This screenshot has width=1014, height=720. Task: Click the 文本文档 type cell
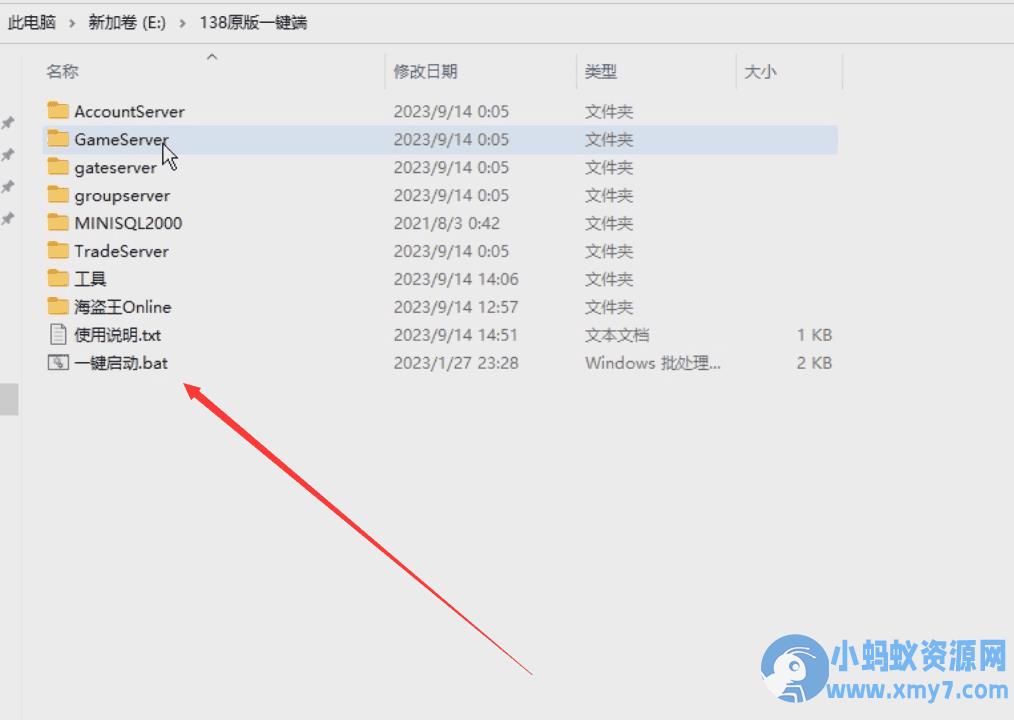point(617,334)
